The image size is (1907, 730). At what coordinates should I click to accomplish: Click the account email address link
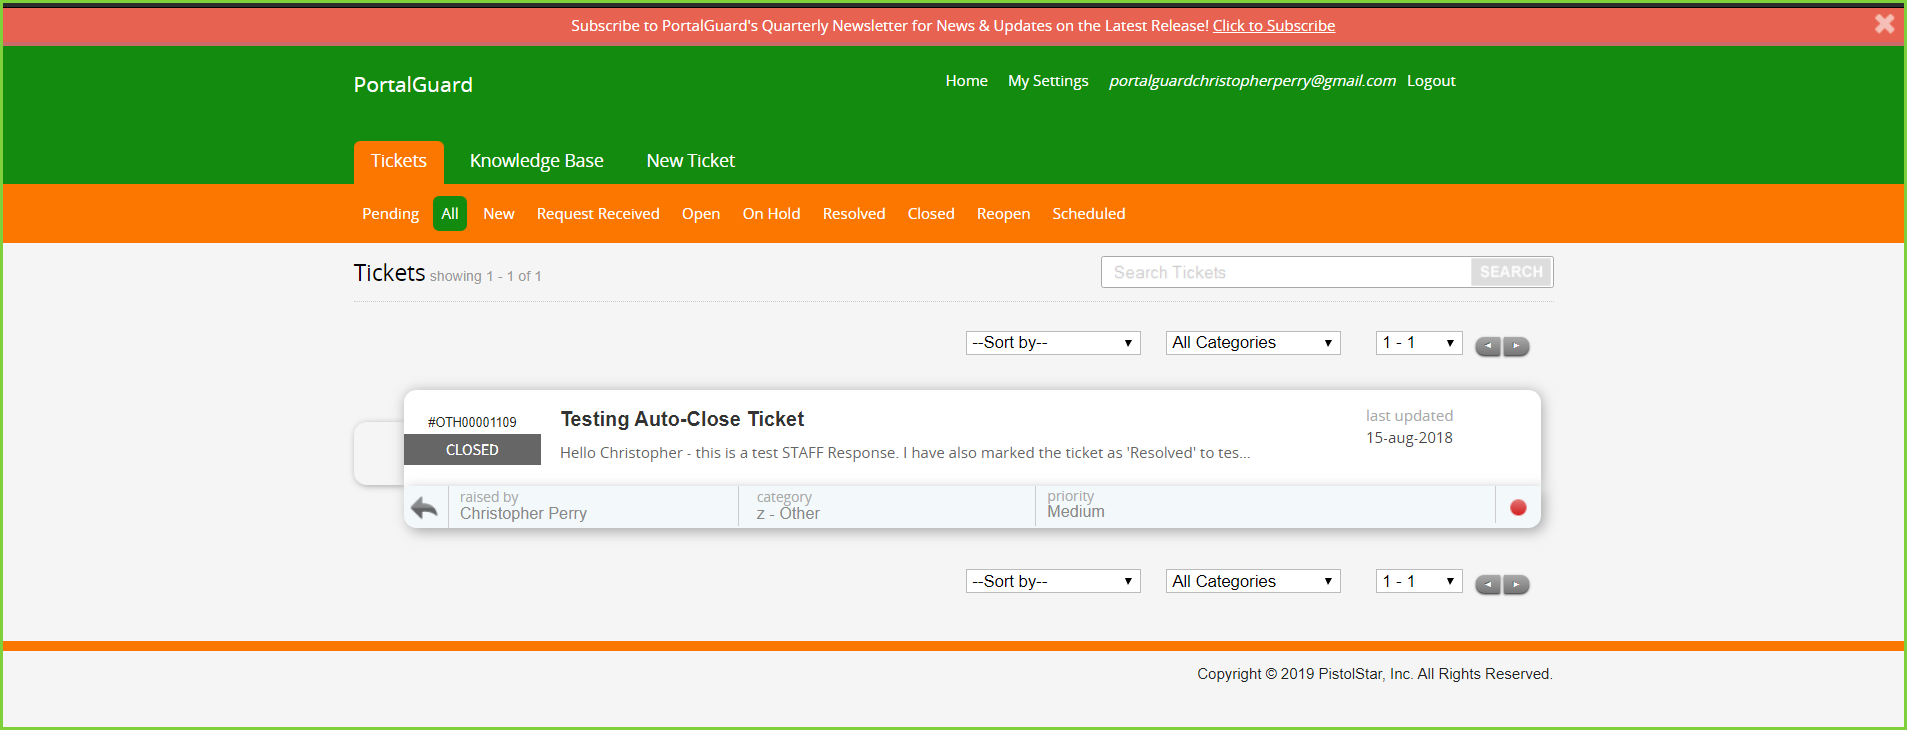(x=1252, y=81)
